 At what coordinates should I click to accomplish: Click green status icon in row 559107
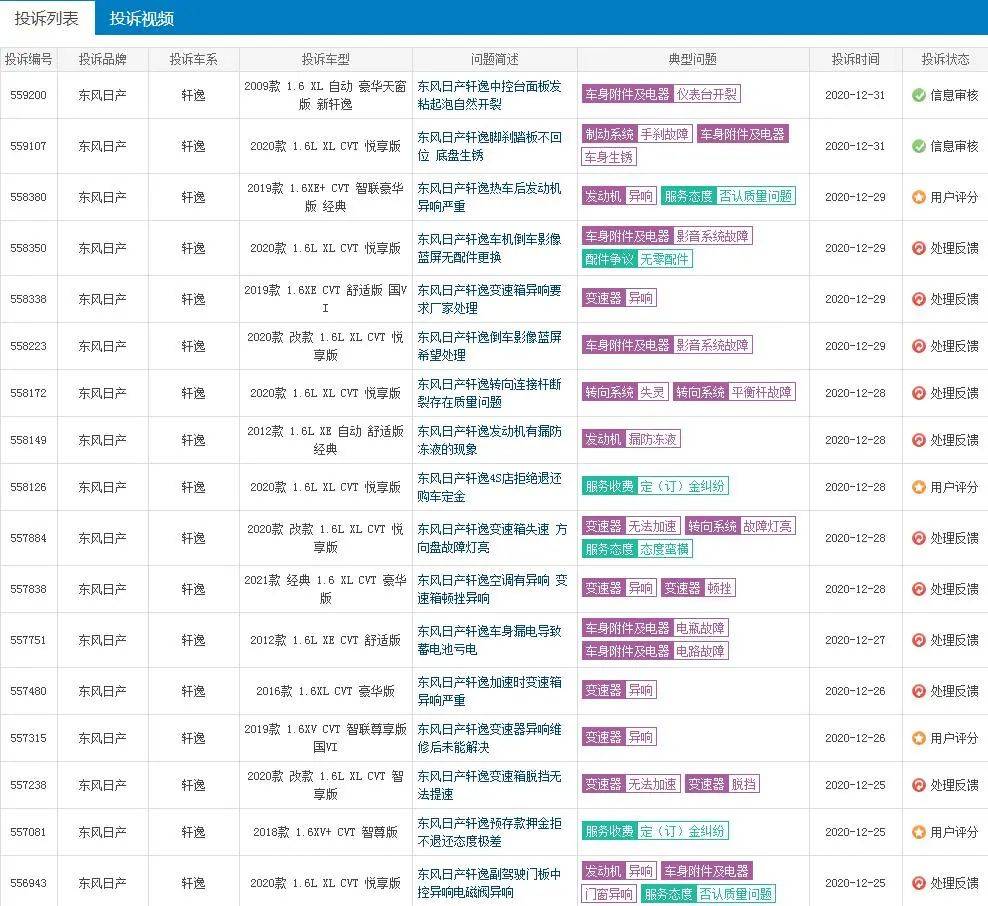(x=918, y=146)
